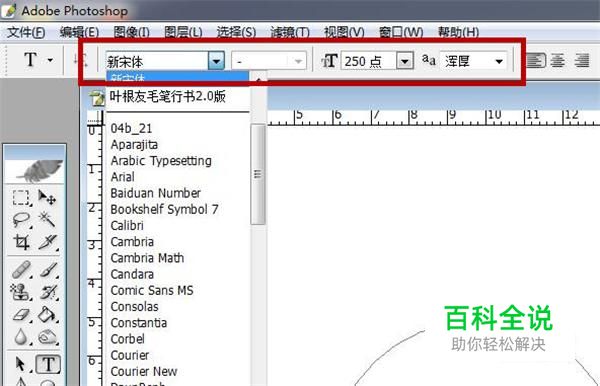Viewport: 600px width, 386px height.
Task: Center align text
Action: (x=558, y=60)
